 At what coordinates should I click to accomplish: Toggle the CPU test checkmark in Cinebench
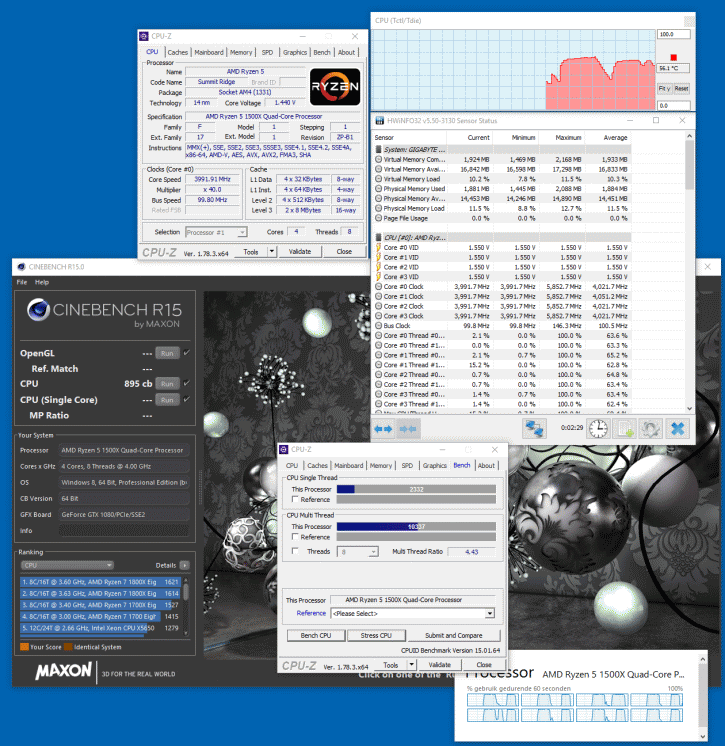click(x=186, y=383)
